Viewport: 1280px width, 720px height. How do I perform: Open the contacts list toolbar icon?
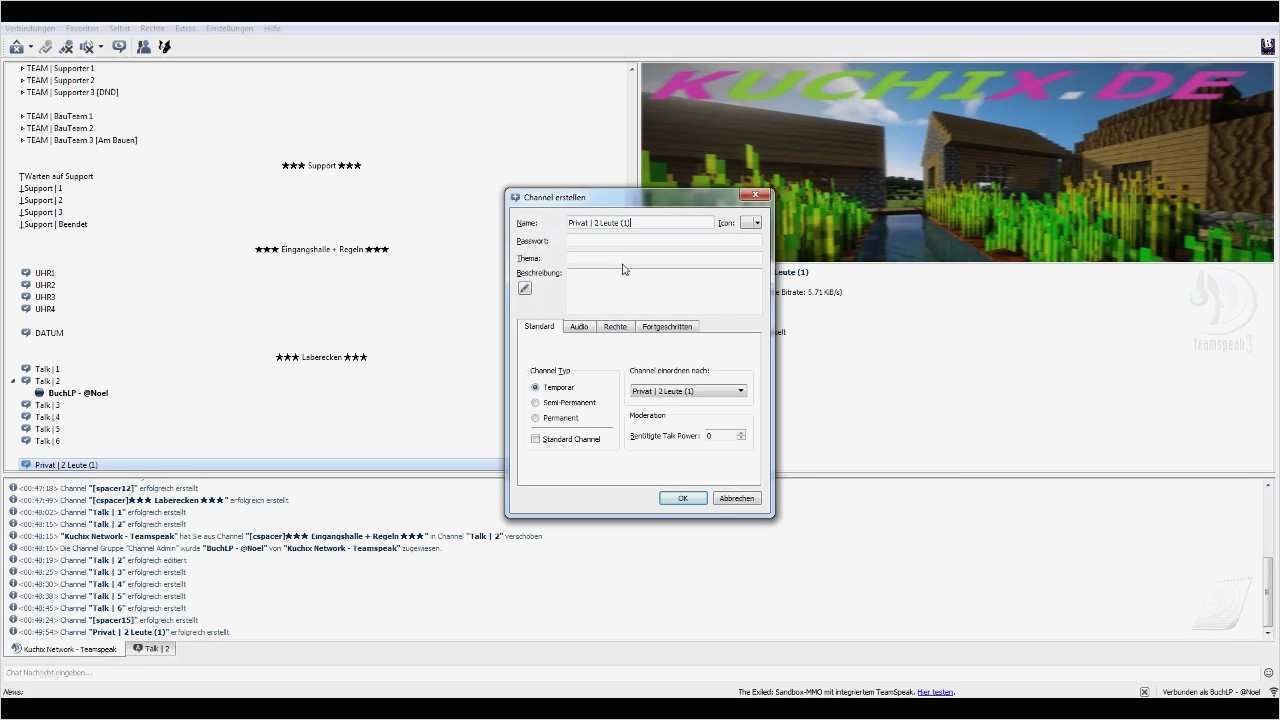click(x=144, y=47)
